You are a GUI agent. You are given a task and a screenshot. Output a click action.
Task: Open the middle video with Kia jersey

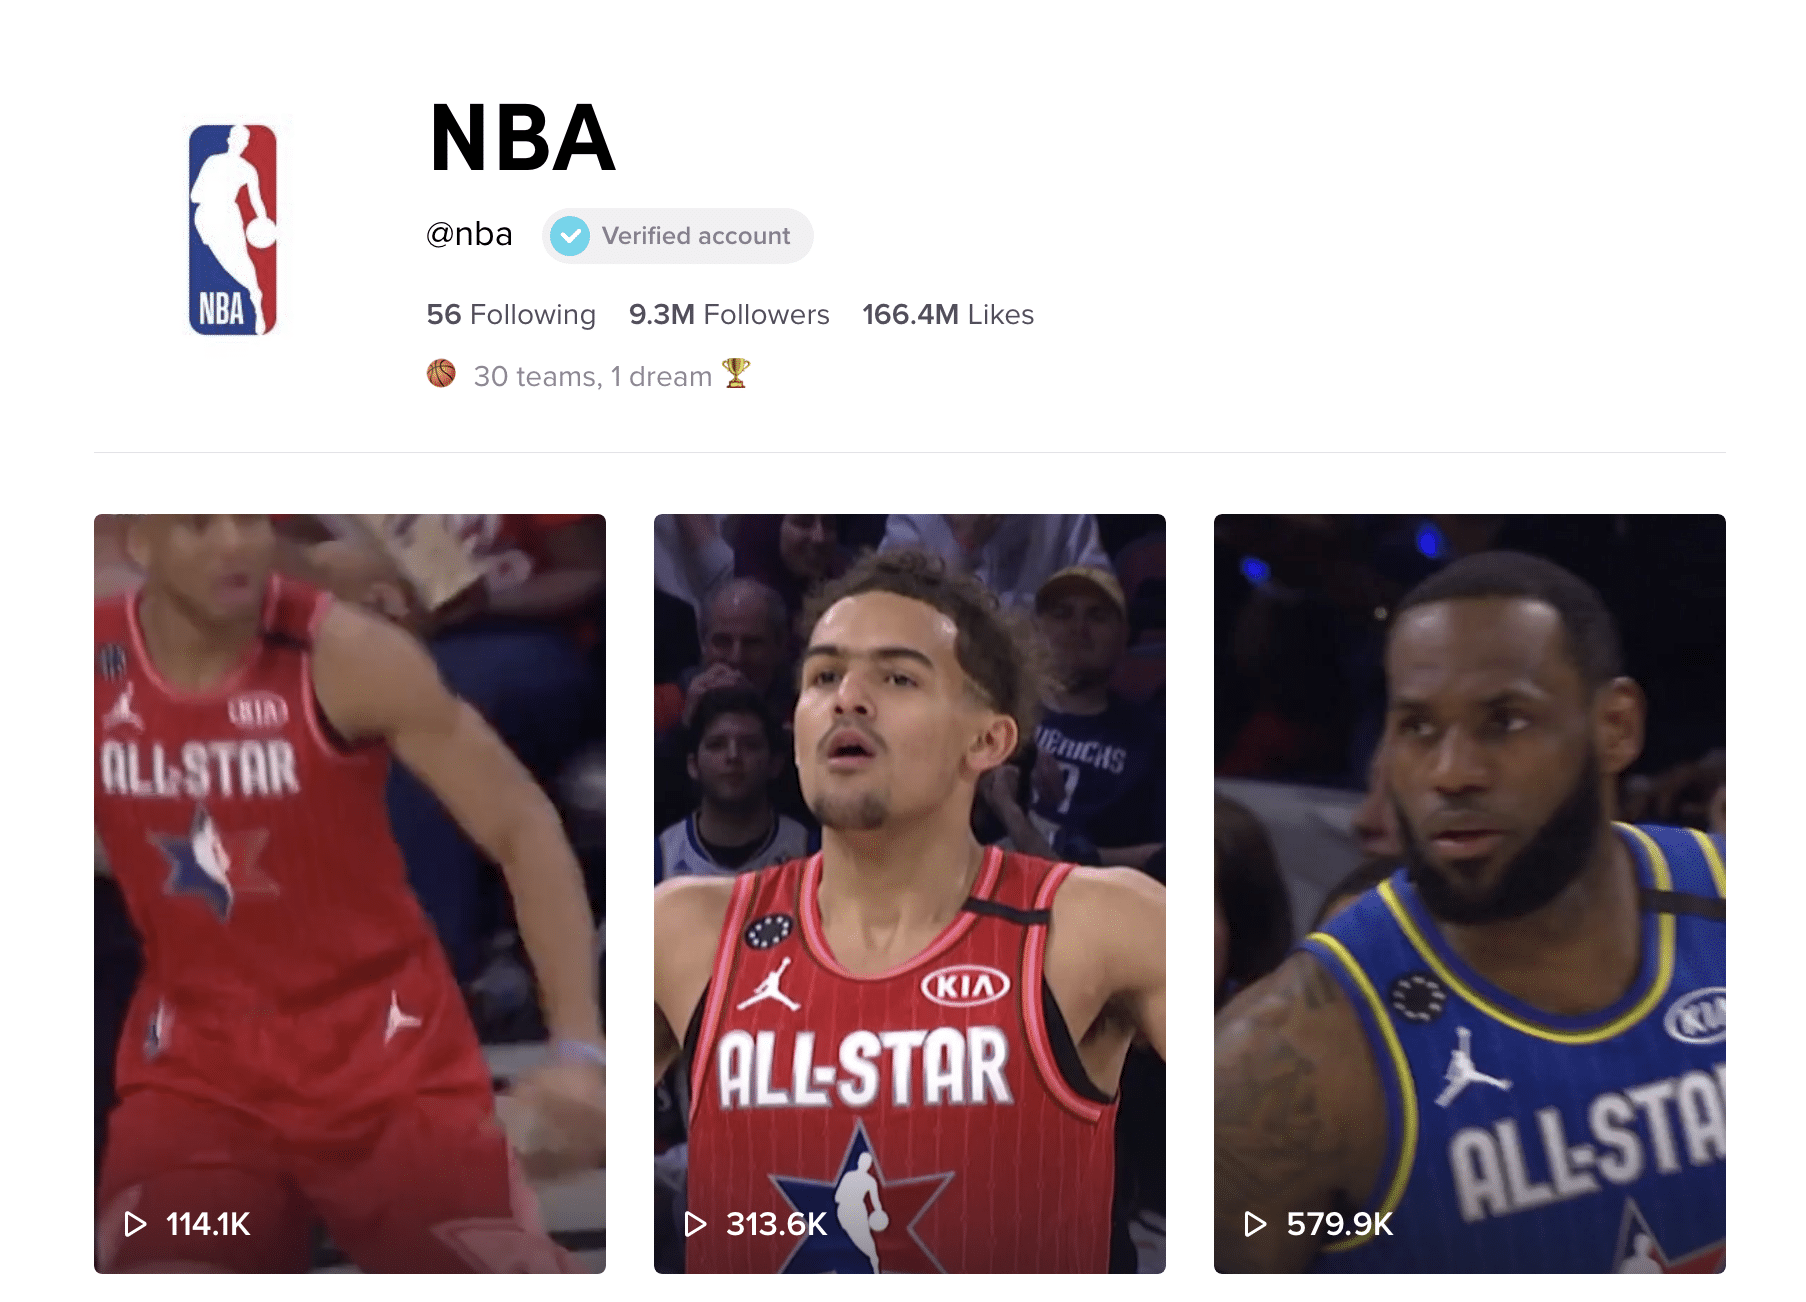(x=910, y=894)
